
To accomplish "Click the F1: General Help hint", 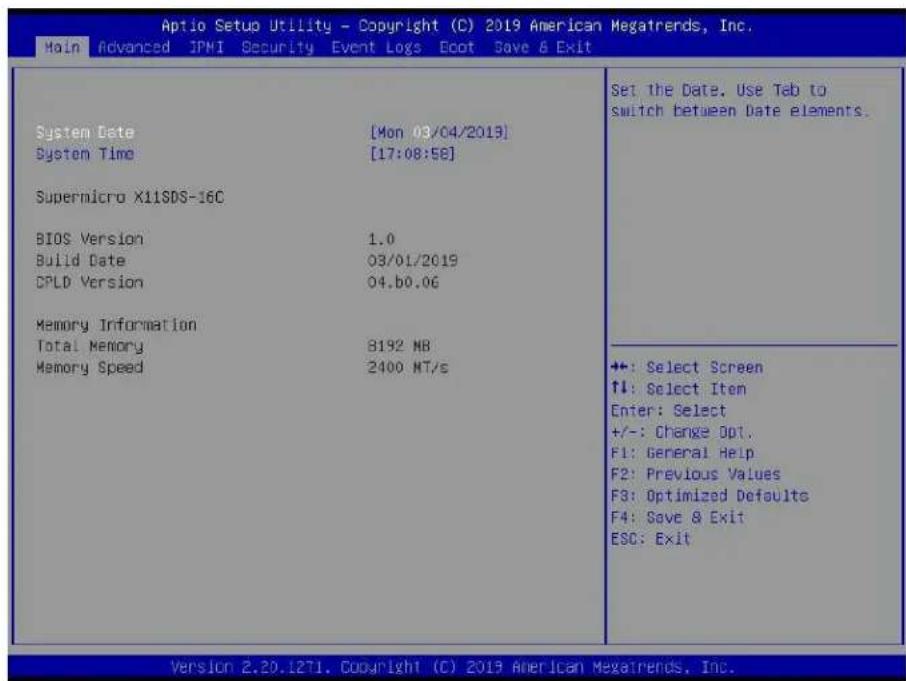I will (682, 453).
